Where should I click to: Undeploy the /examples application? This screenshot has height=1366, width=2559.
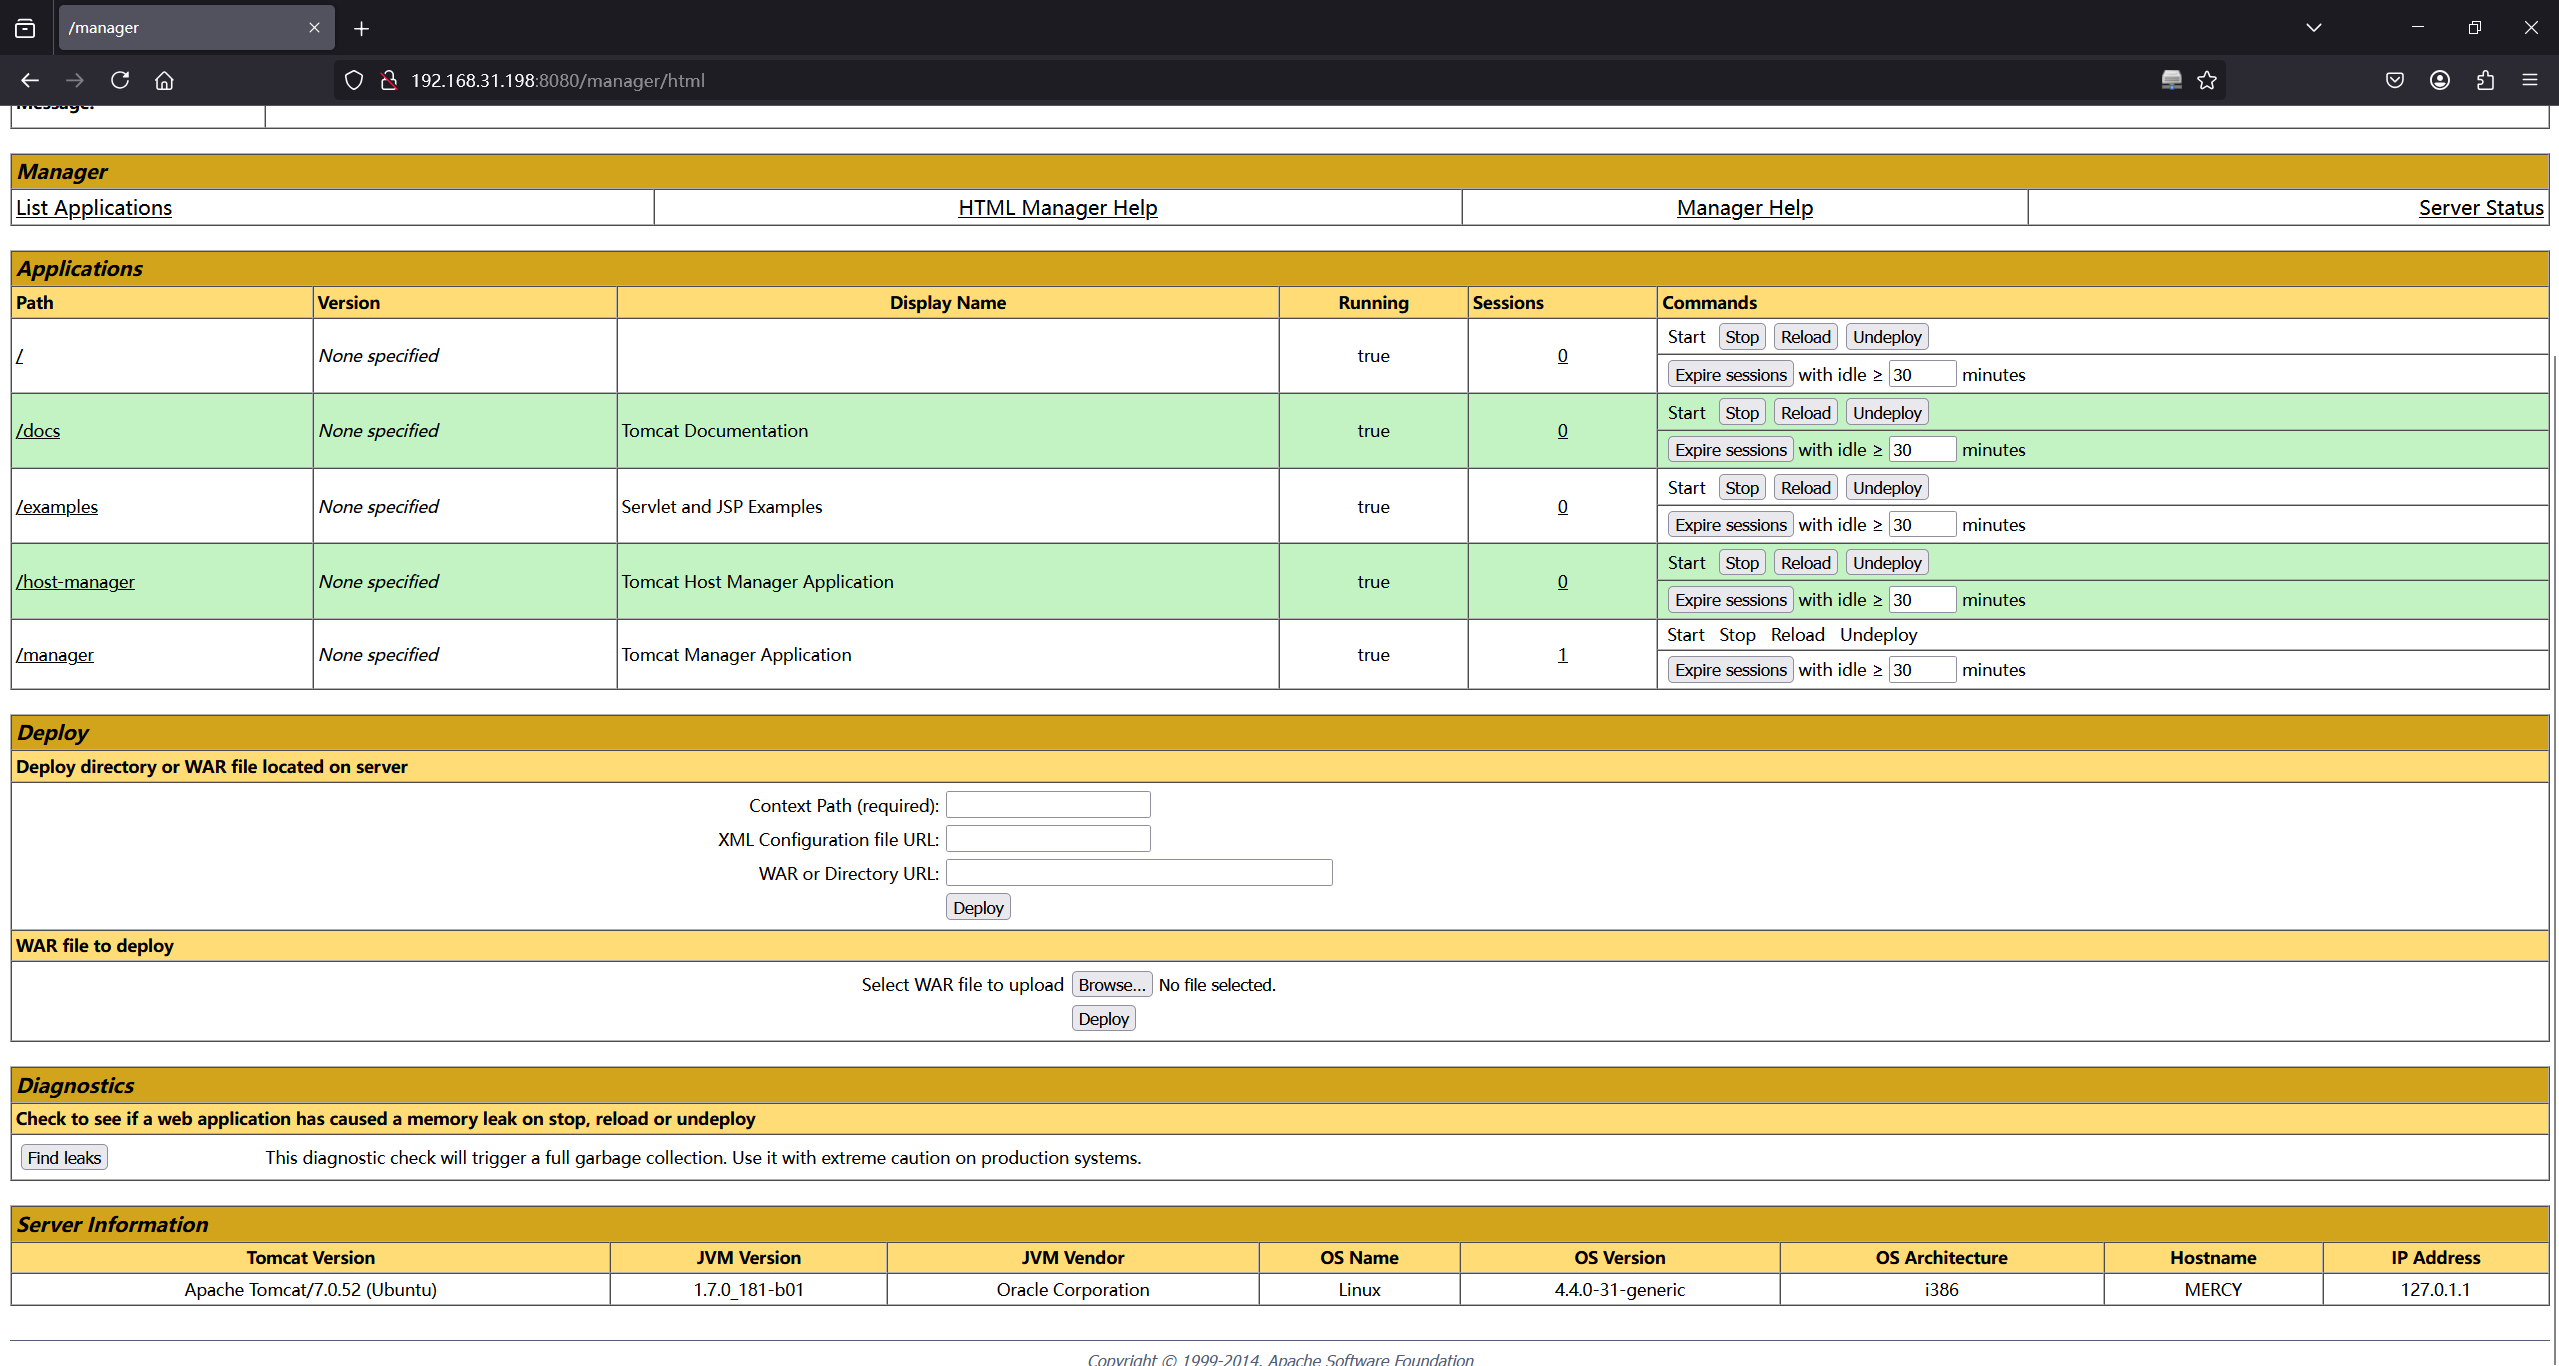[1887, 488]
